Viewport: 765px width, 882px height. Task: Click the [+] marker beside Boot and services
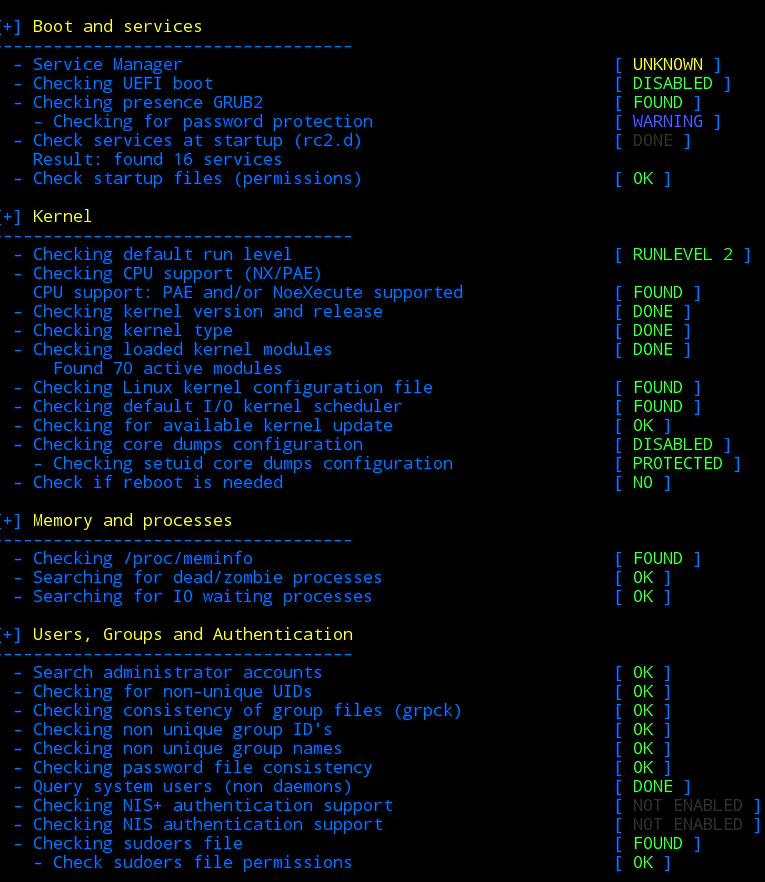point(10,27)
